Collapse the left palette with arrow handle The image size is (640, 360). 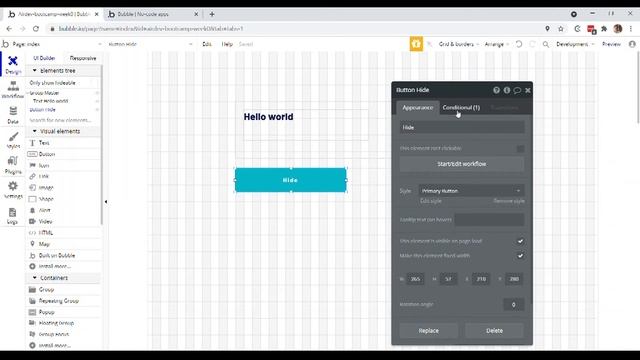click(106, 202)
